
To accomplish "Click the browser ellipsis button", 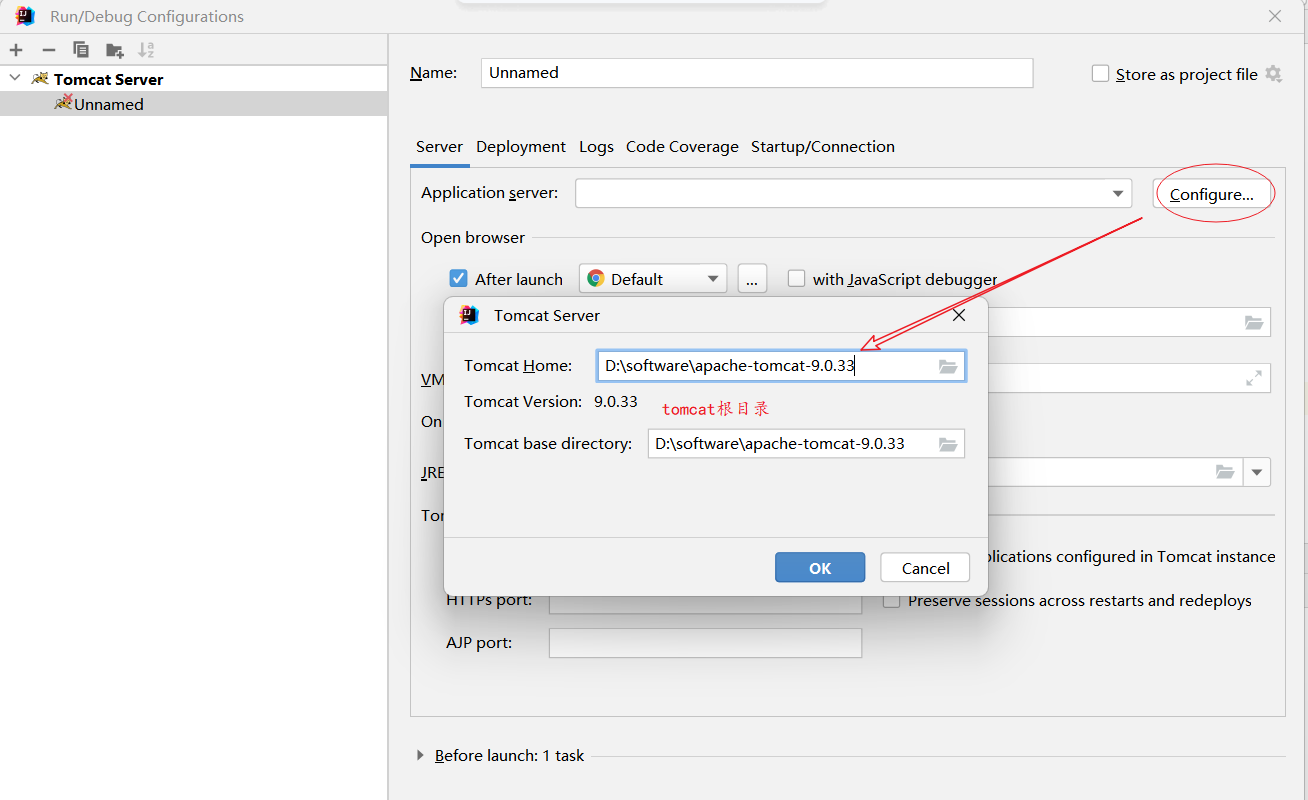I will (x=752, y=279).
